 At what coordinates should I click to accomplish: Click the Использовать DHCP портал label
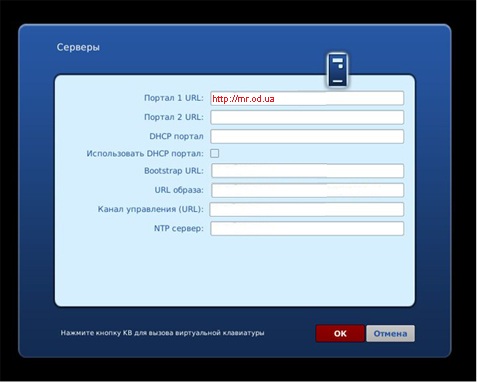pyautogui.click(x=145, y=154)
